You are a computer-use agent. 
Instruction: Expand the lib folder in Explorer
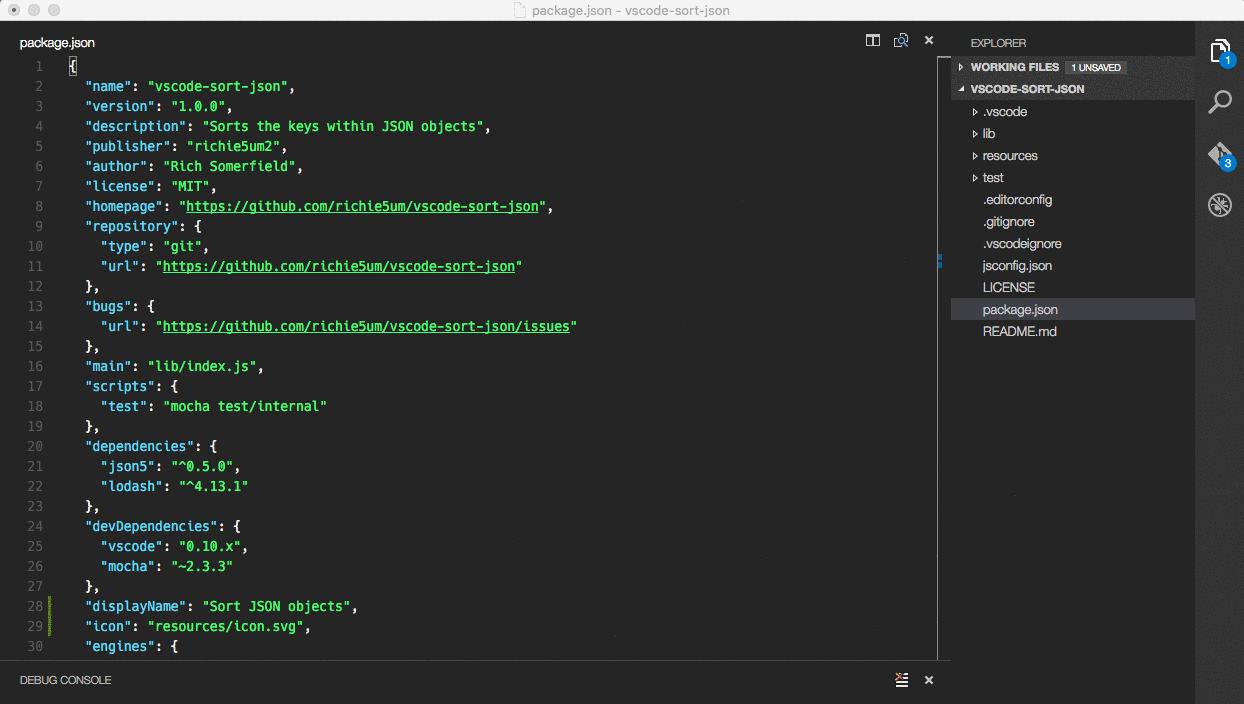click(x=988, y=133)
